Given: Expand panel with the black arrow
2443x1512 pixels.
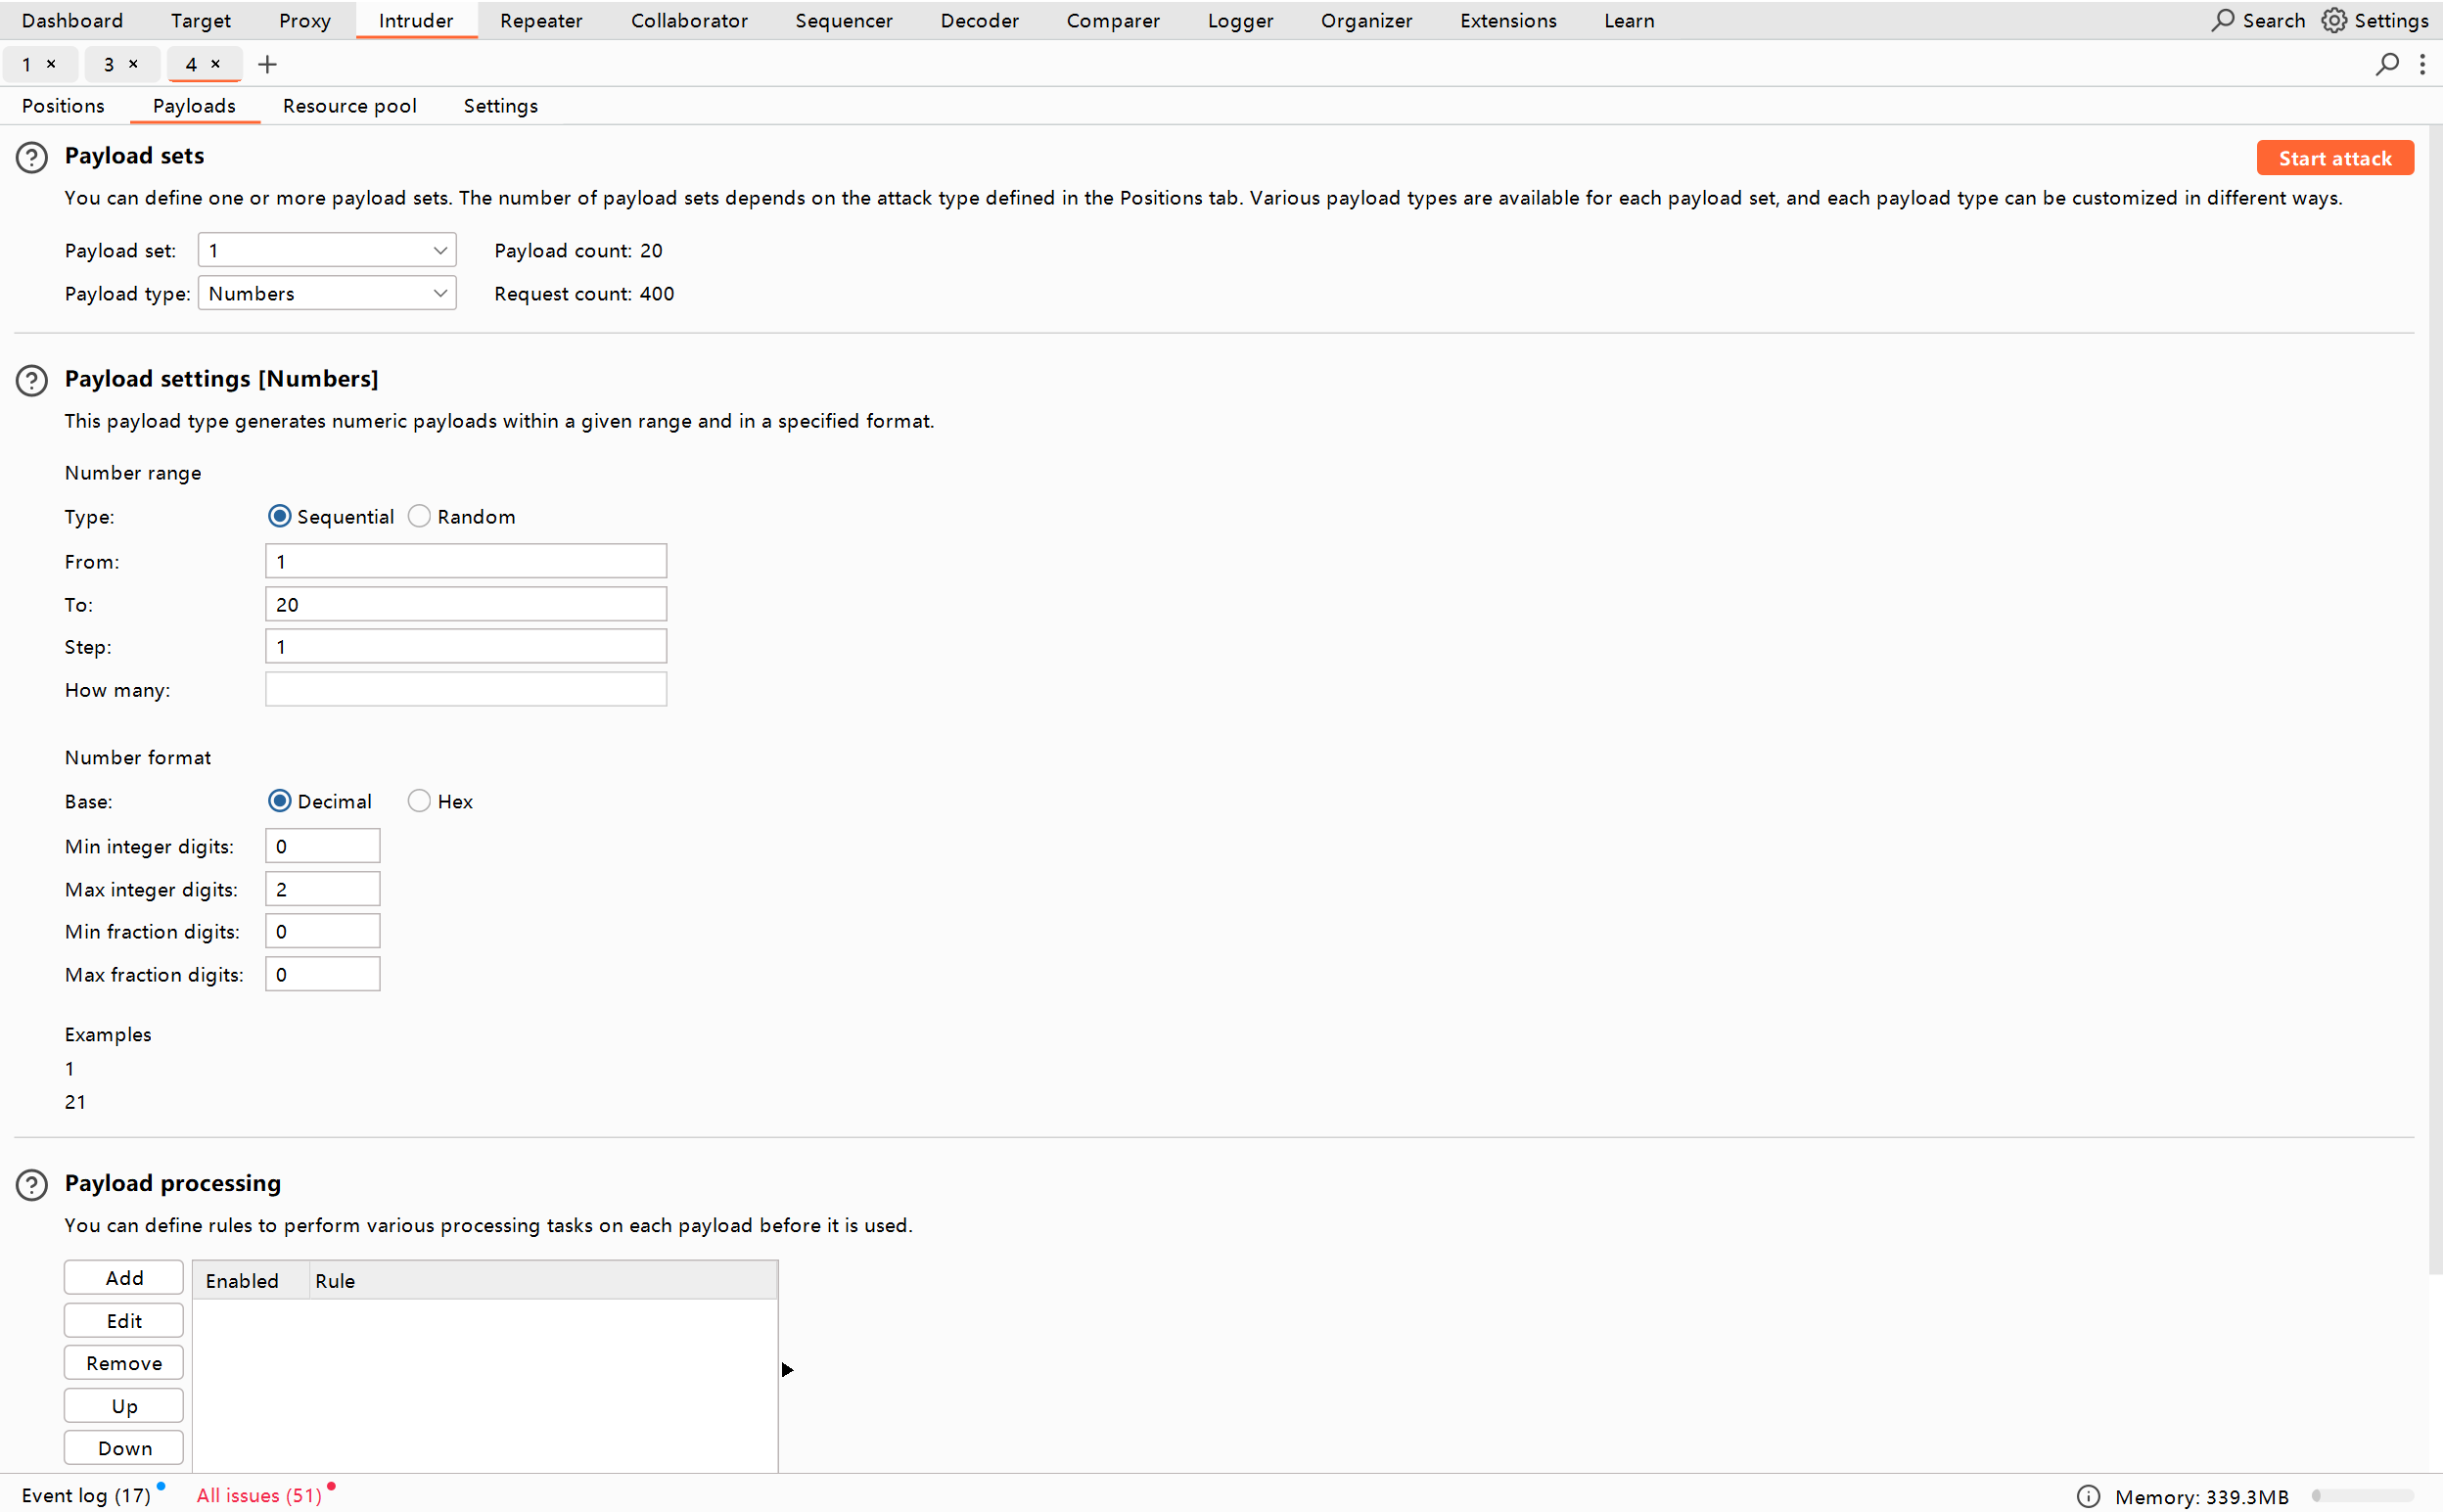Looking at the screenshot, I should tap(787, 1370).
